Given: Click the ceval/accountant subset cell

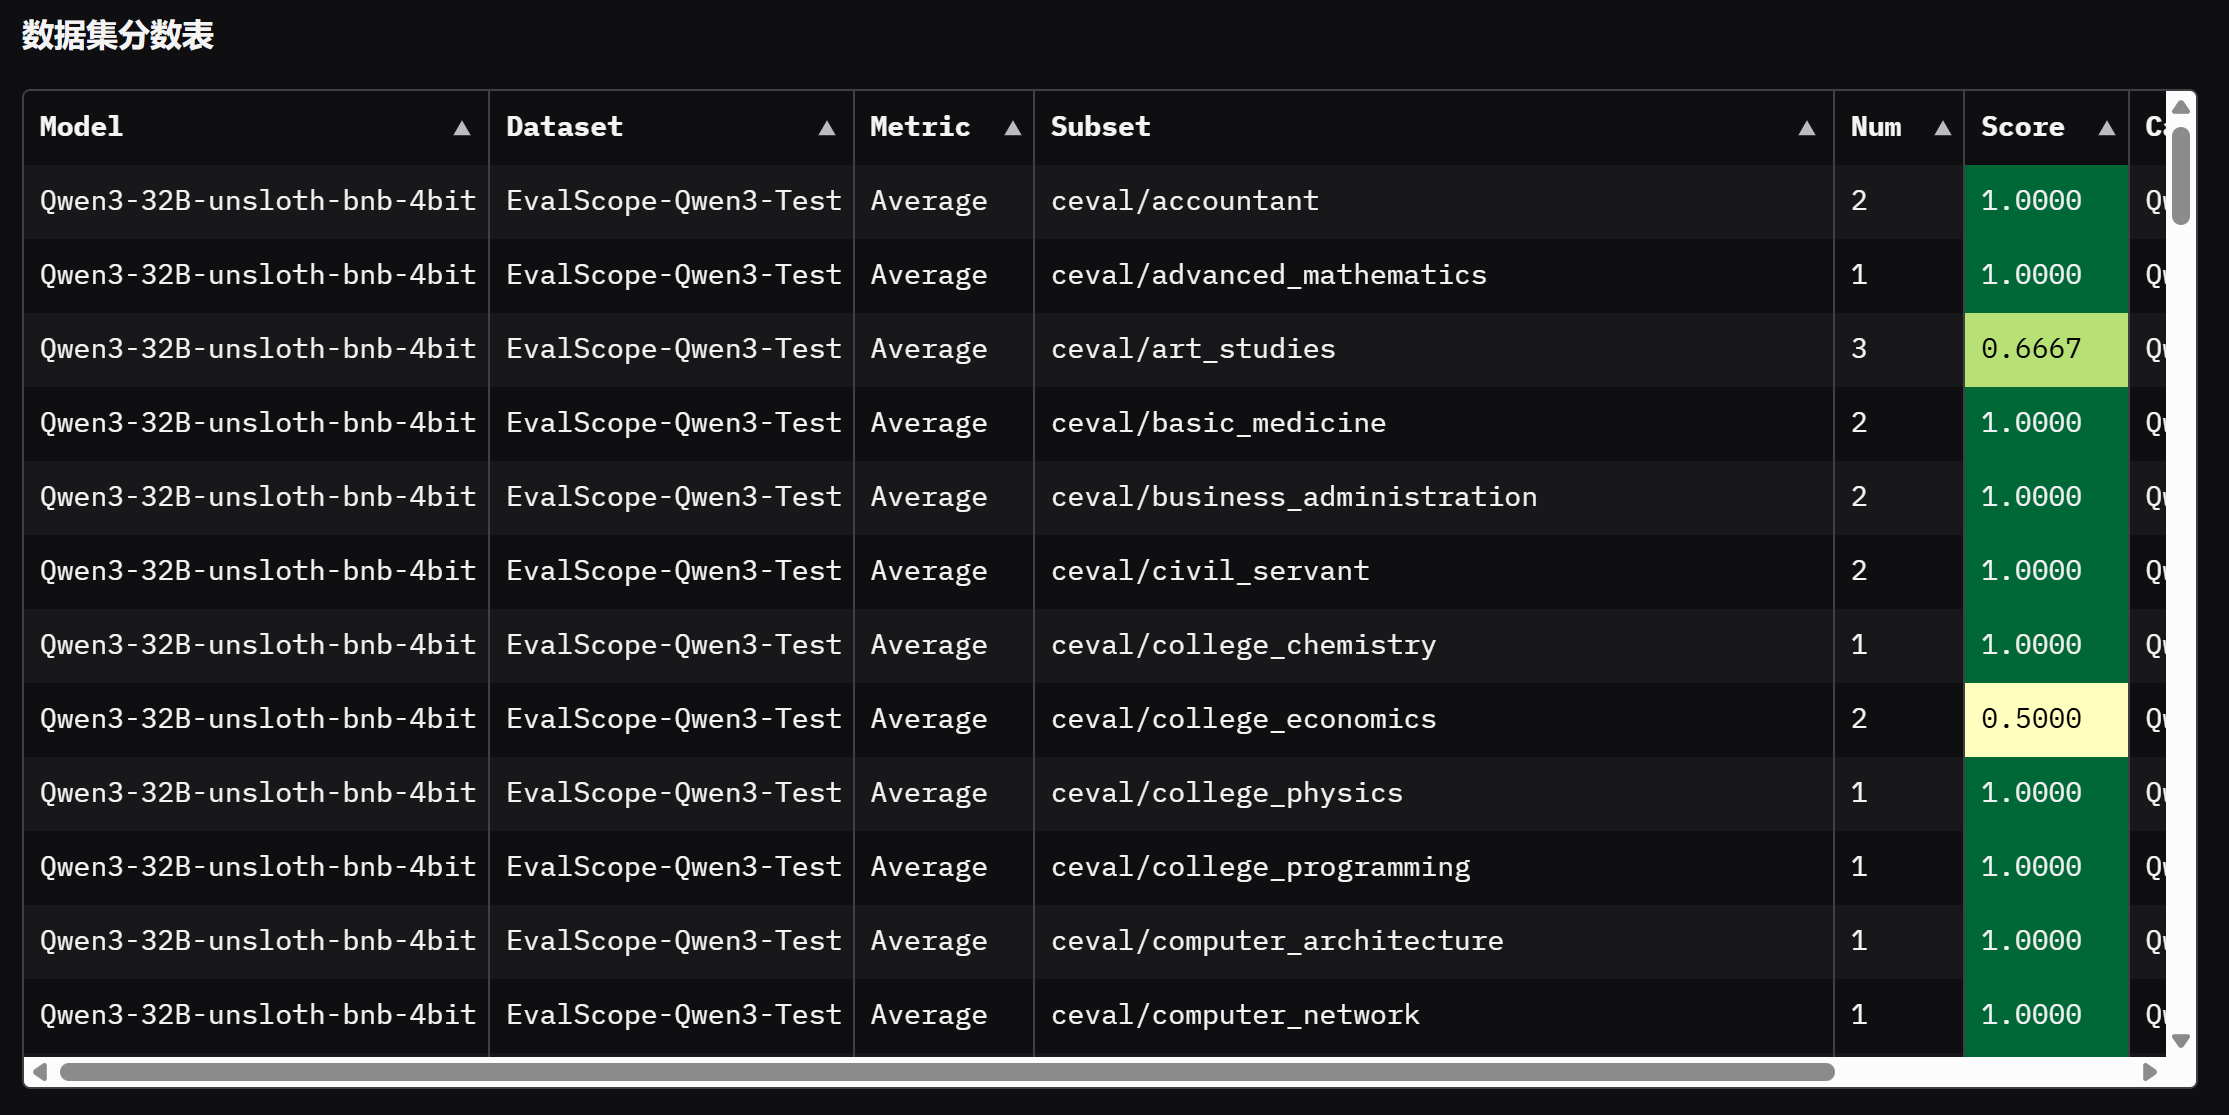Looking at the screenshot, I should [x=1434, y=201].
